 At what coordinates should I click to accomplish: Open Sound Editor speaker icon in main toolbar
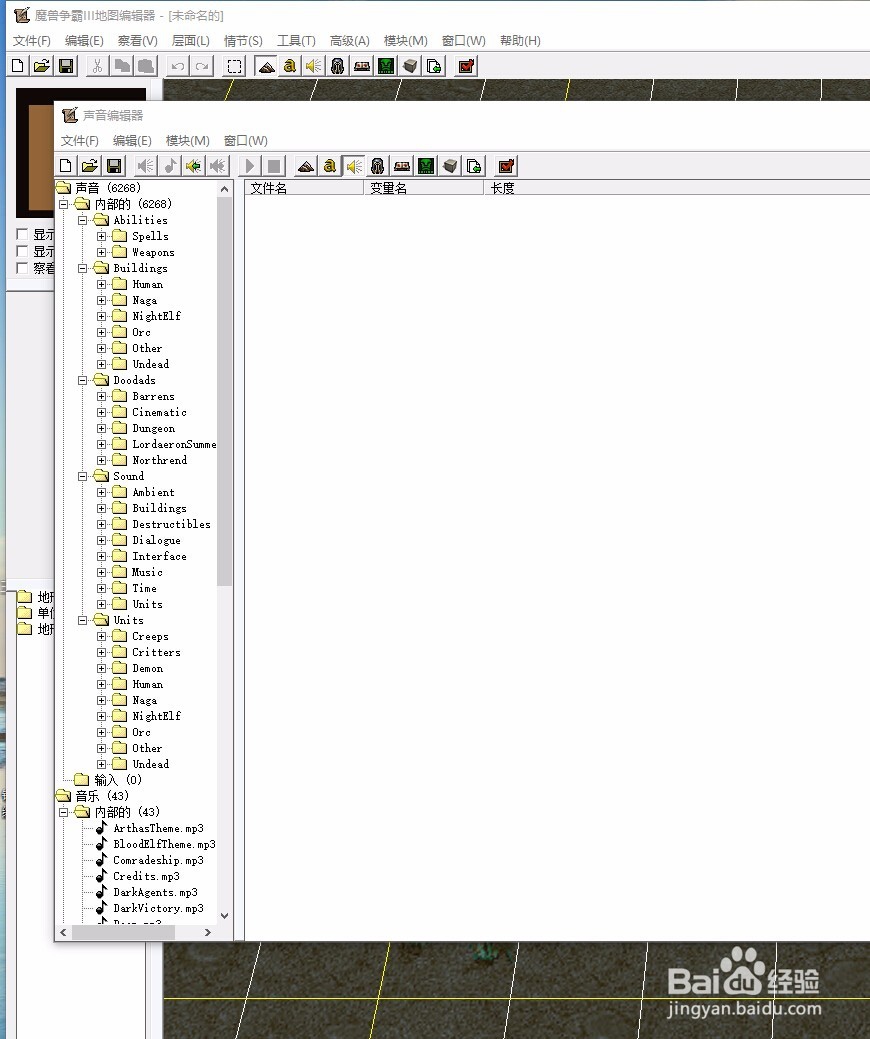pos(313,66)
